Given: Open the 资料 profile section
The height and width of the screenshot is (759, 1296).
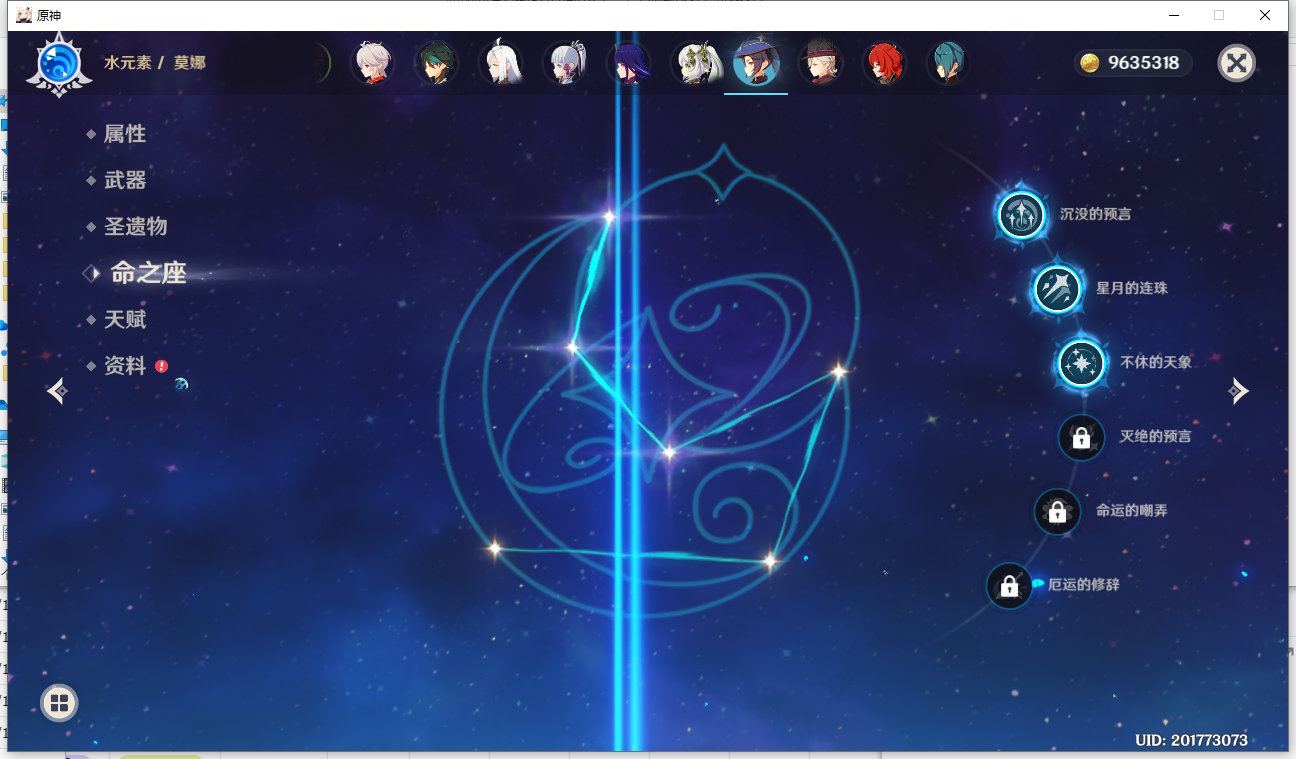Looking at the screenshot, I should (125, 366).
